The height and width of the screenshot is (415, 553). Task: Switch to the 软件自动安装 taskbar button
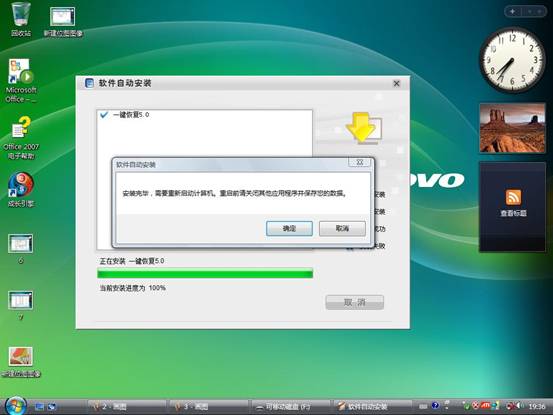click(373, 407)
